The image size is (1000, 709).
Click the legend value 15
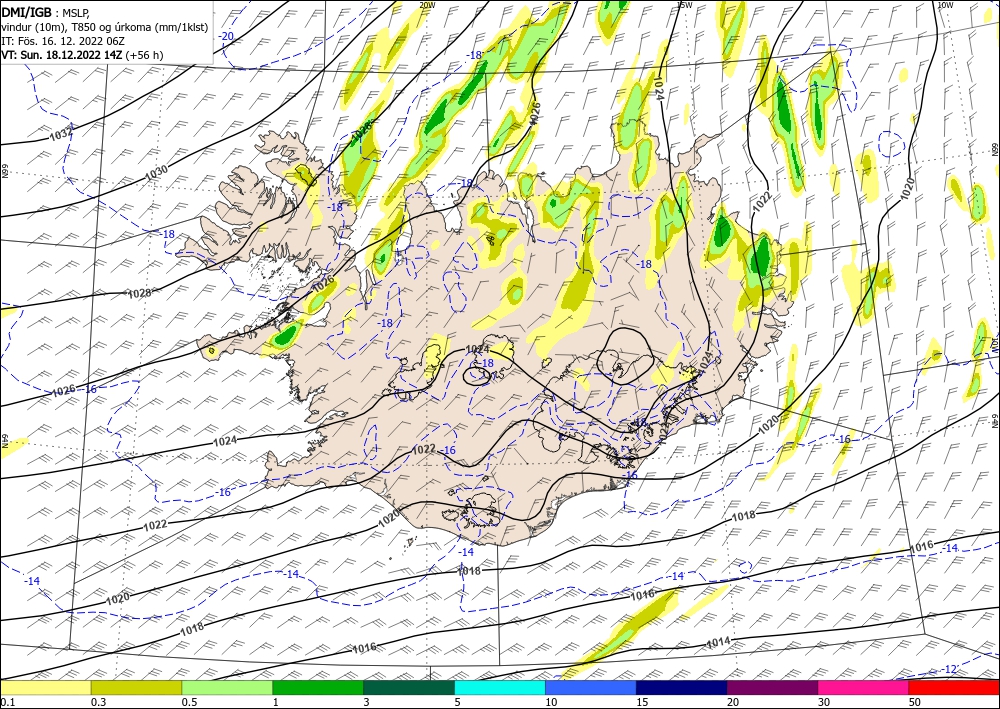point(642,702)
